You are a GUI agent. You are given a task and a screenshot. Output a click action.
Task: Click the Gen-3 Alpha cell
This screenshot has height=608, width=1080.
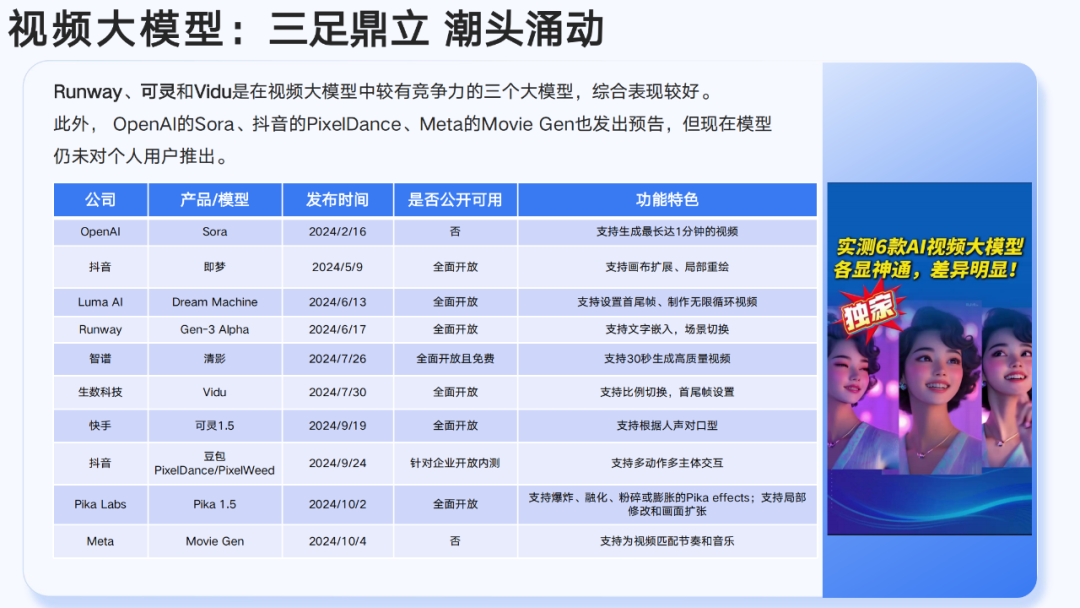click(x=215, y=330)
